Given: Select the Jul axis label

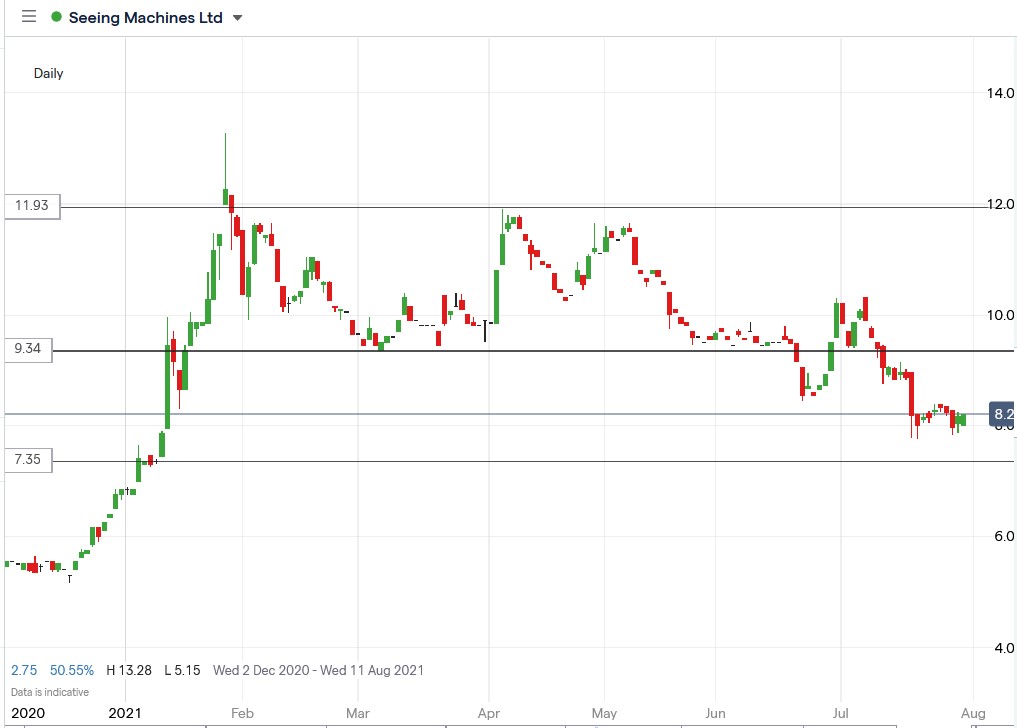Looking at the screenshot, I should pyautogui.click(x=839, y=713).
